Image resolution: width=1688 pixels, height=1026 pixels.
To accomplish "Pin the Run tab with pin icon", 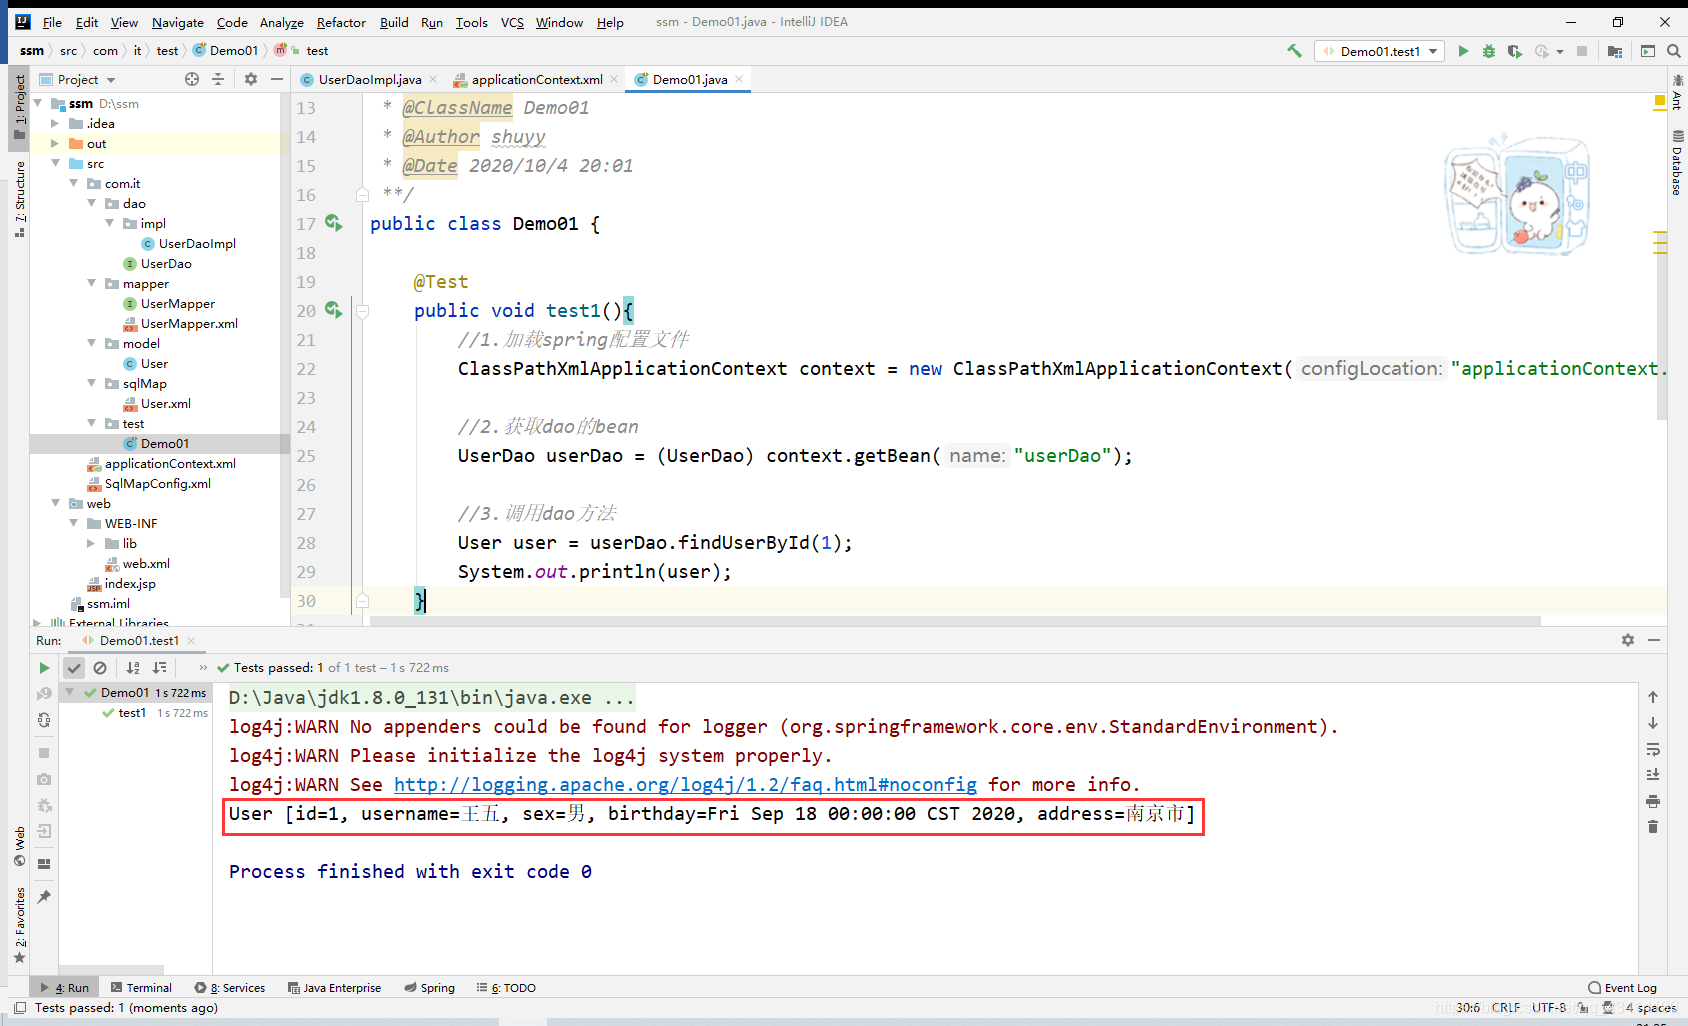I will pos(44,897).
